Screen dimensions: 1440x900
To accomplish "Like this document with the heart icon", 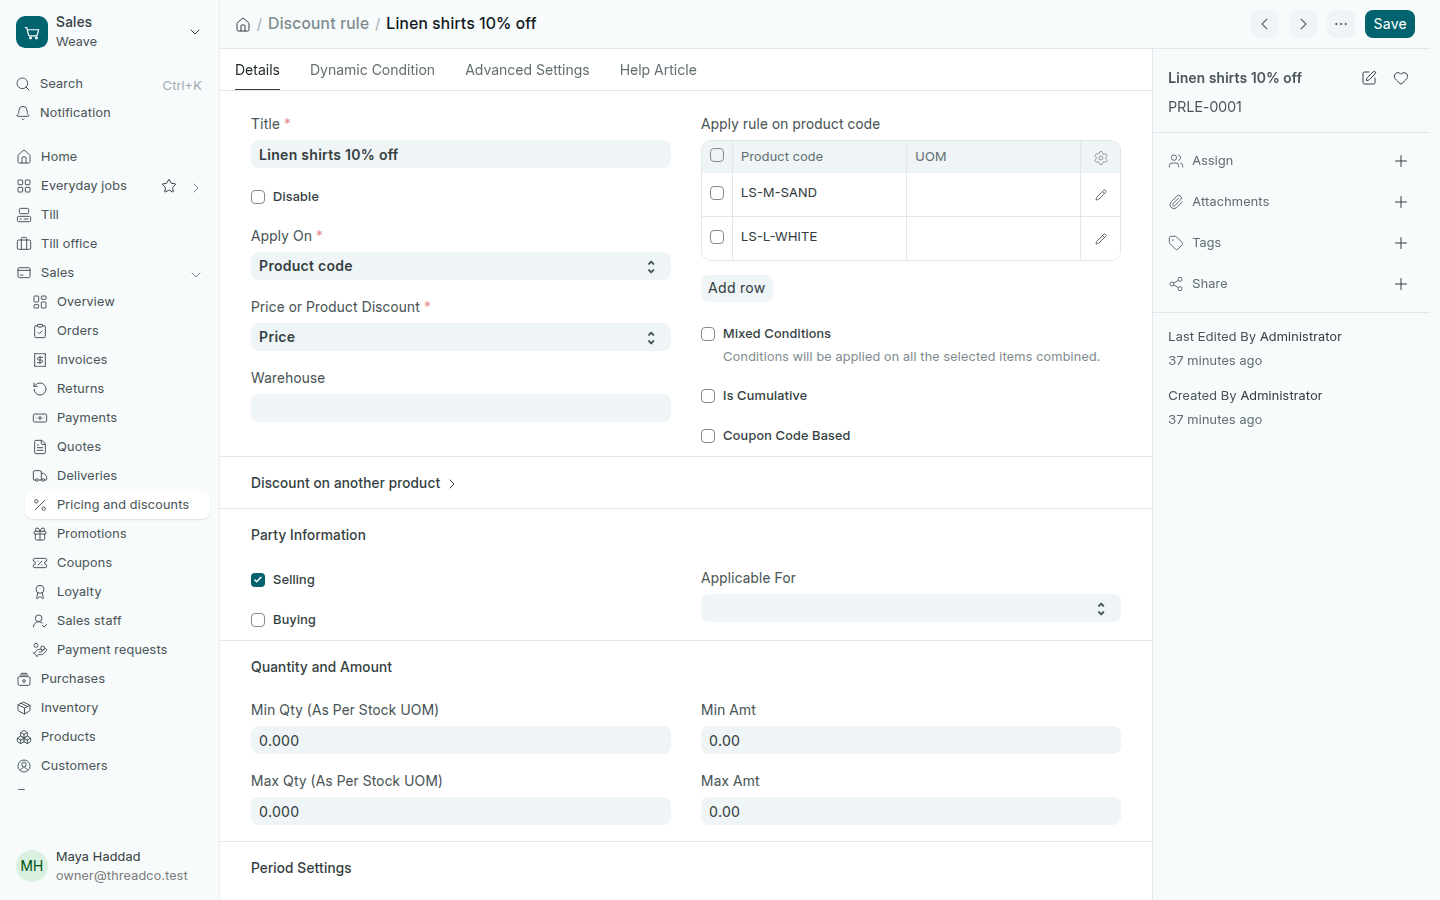I will [x=1401, y=78].
